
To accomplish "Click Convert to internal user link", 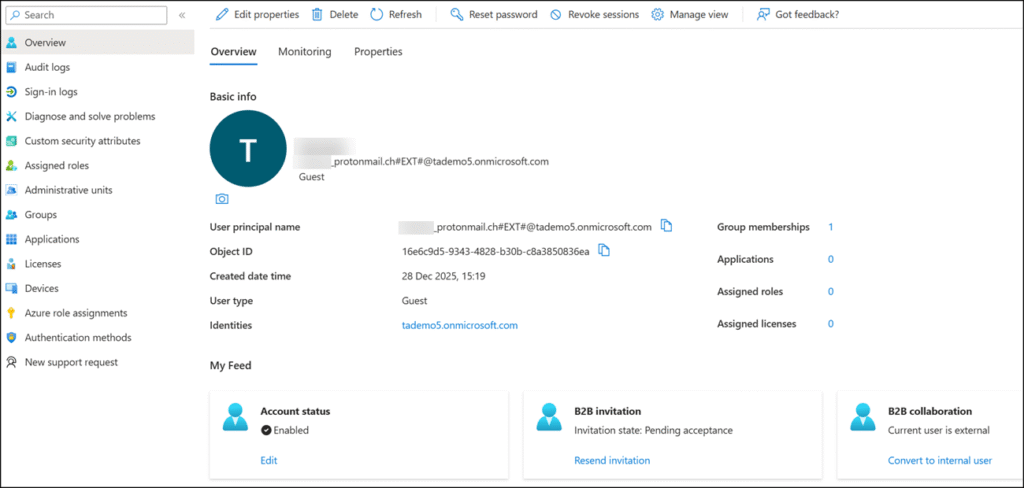I will coord(939,460).
